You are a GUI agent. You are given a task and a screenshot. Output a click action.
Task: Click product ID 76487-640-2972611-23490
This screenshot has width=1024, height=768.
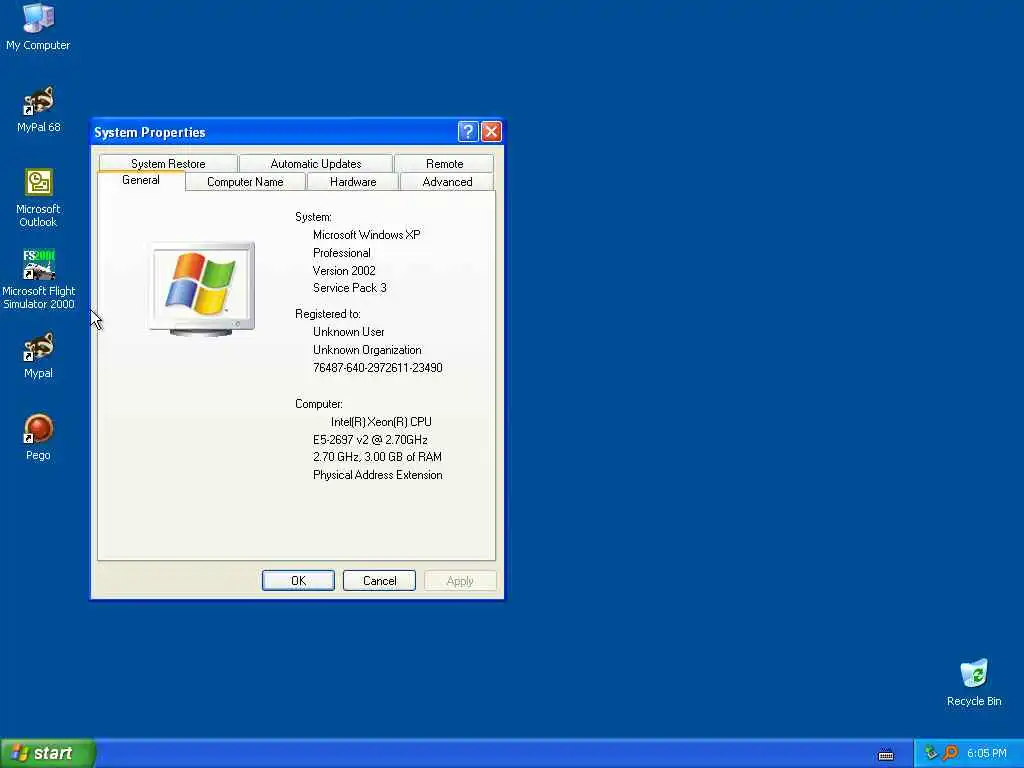pyautogui.click(x=377, y=368)
